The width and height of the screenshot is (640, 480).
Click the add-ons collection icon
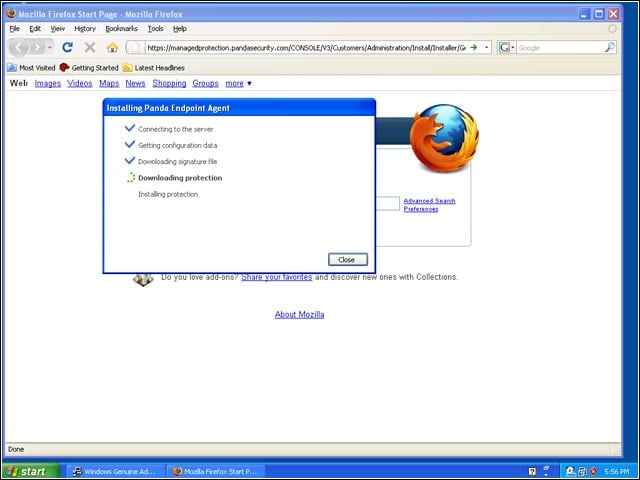tap(143, 280)
